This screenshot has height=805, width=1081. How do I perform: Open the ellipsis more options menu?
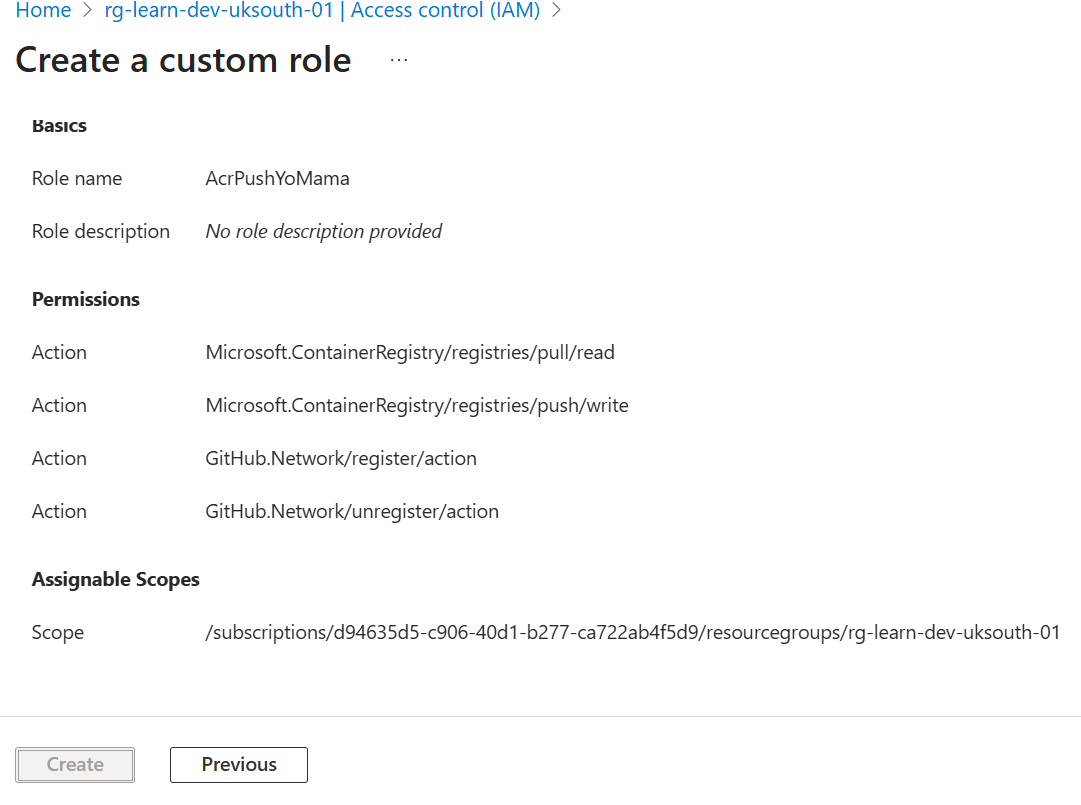tap(399, 60)
